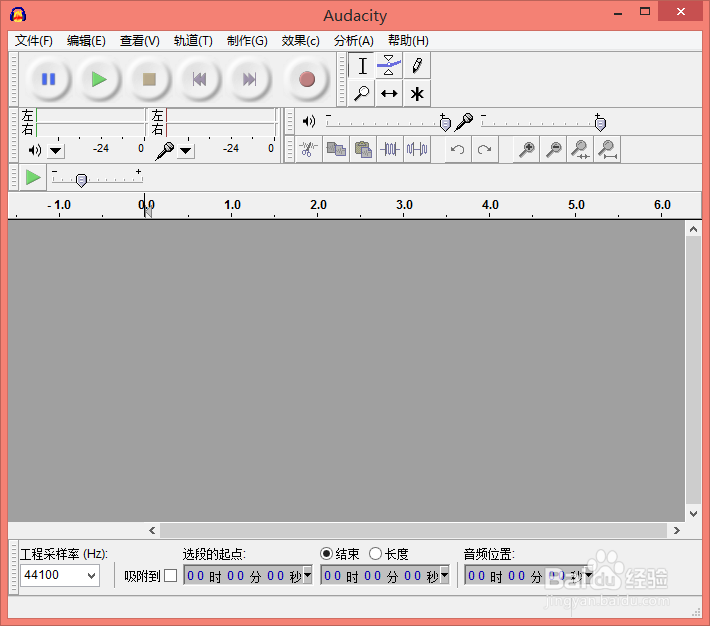Click the output volume slider handle

click(x=445, y=124)
